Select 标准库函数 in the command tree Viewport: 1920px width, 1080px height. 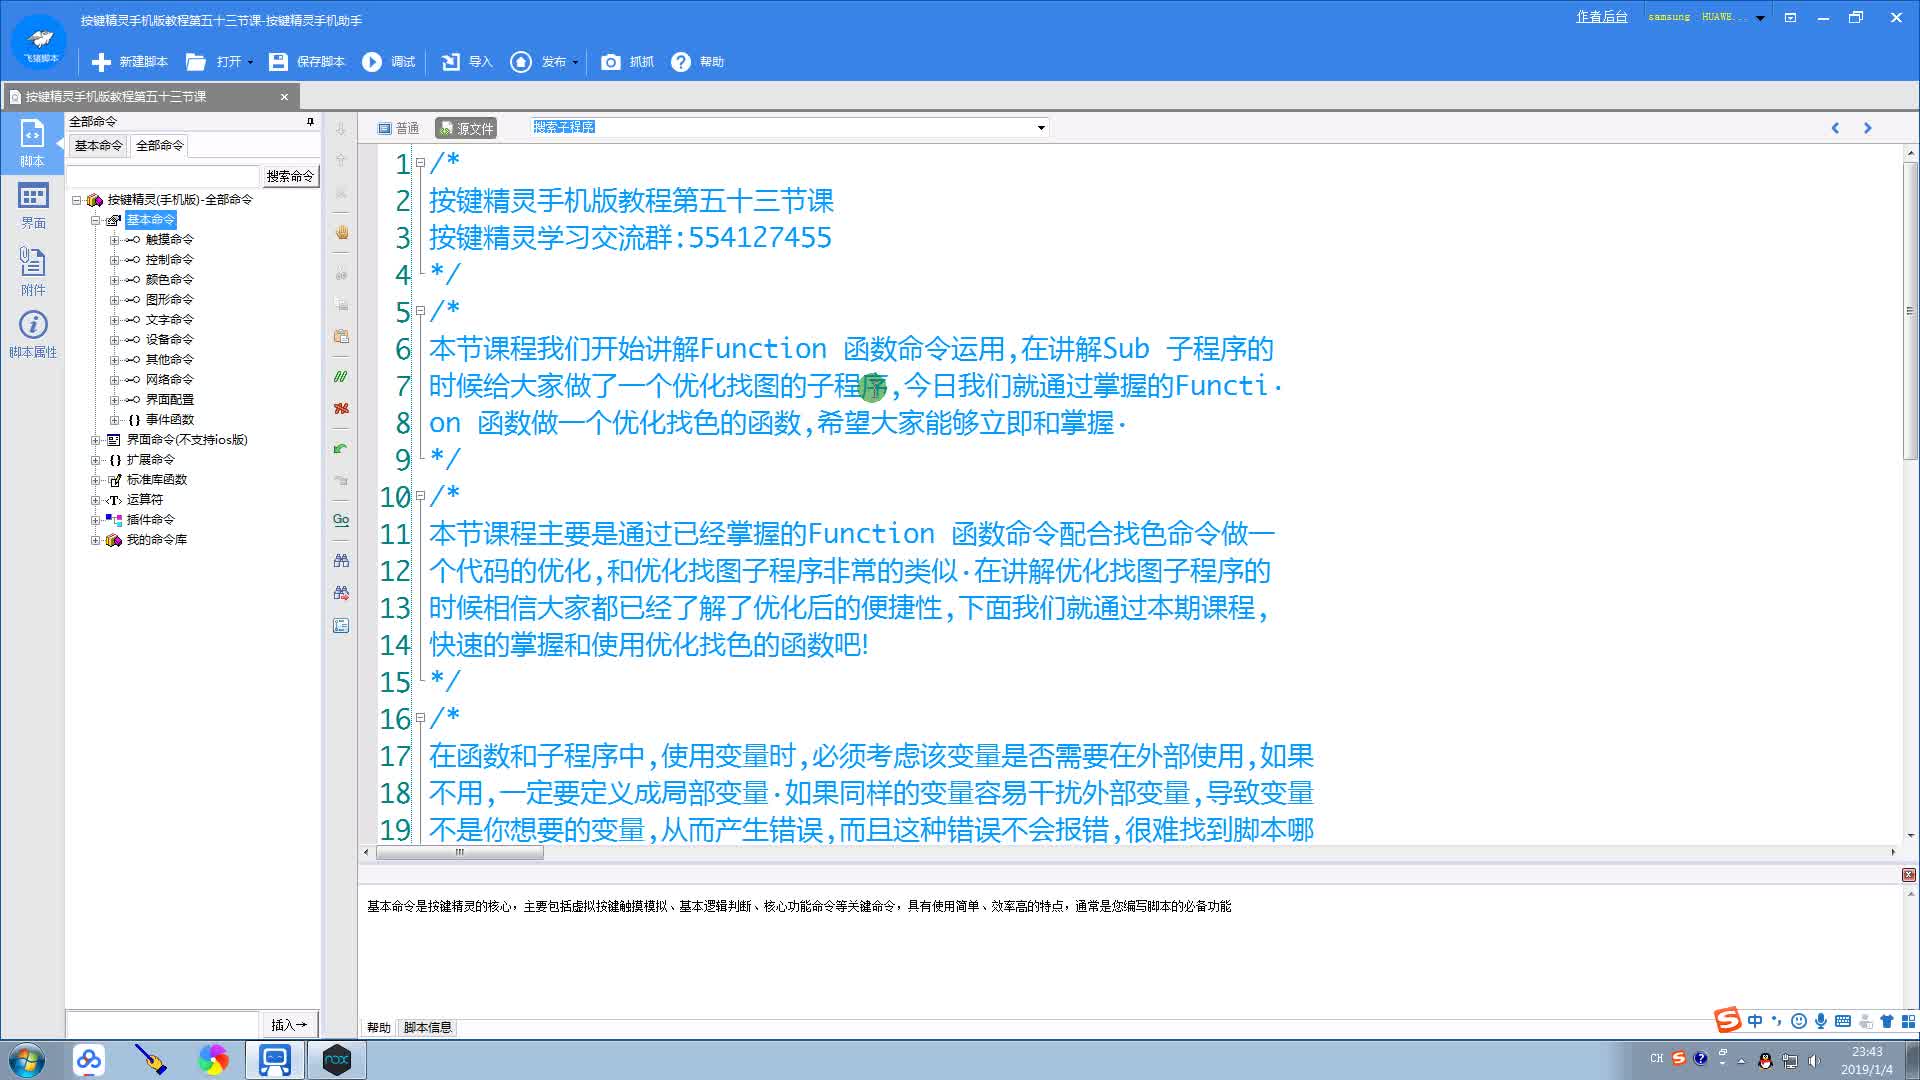click(x=156, y=480)
